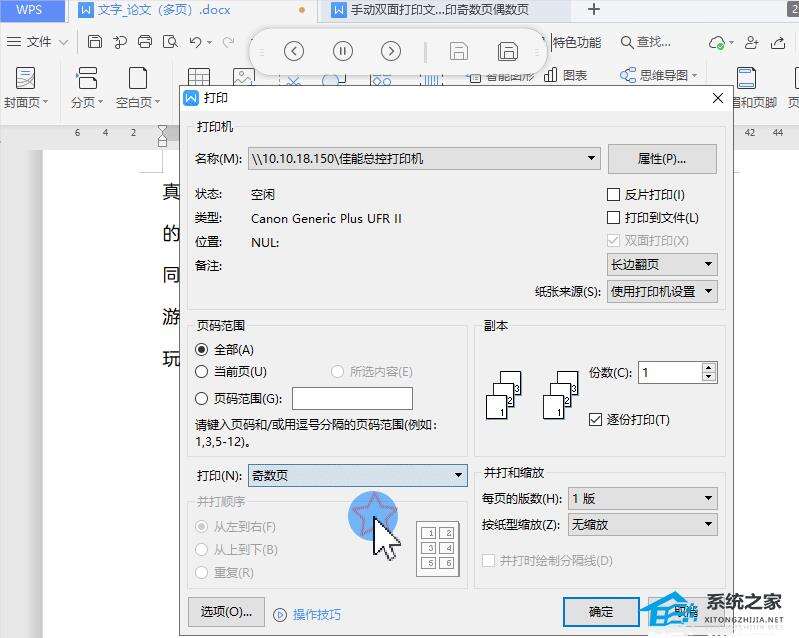Open header and footer tool icon
This screenshot has width=799, height=638.
pos(746,78)
